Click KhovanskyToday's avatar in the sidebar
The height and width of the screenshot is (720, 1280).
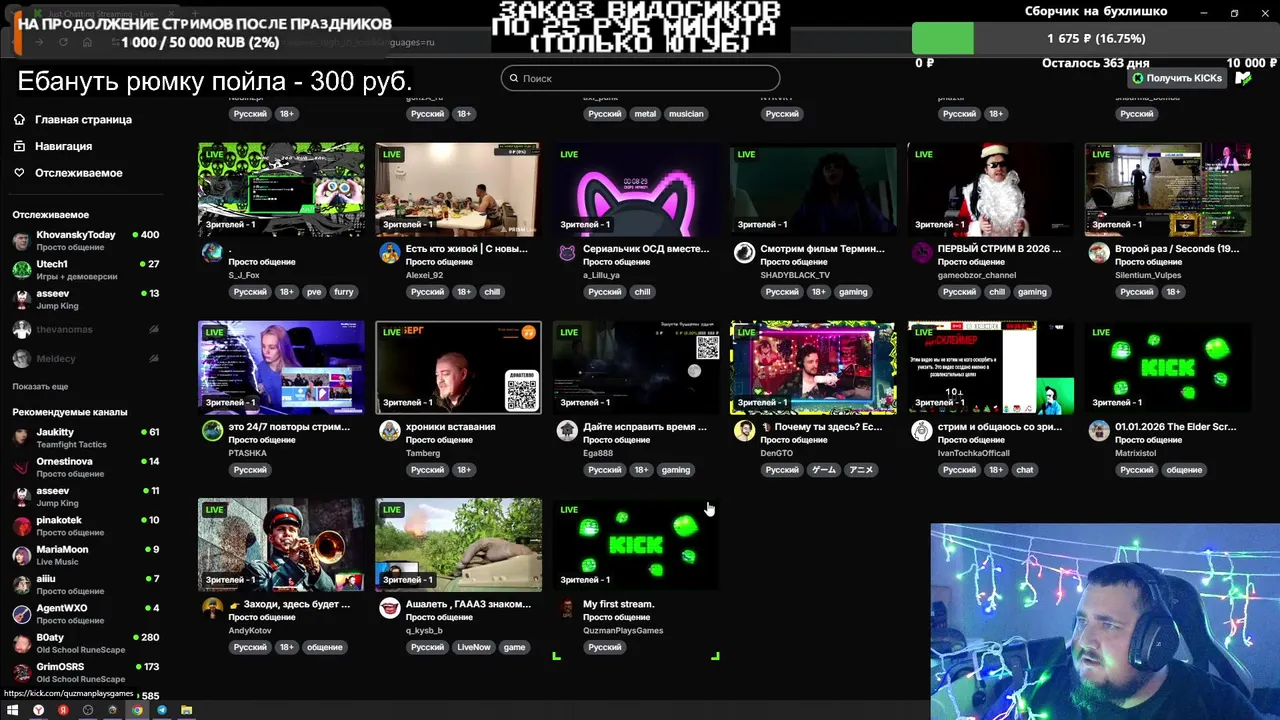(21, 240)
